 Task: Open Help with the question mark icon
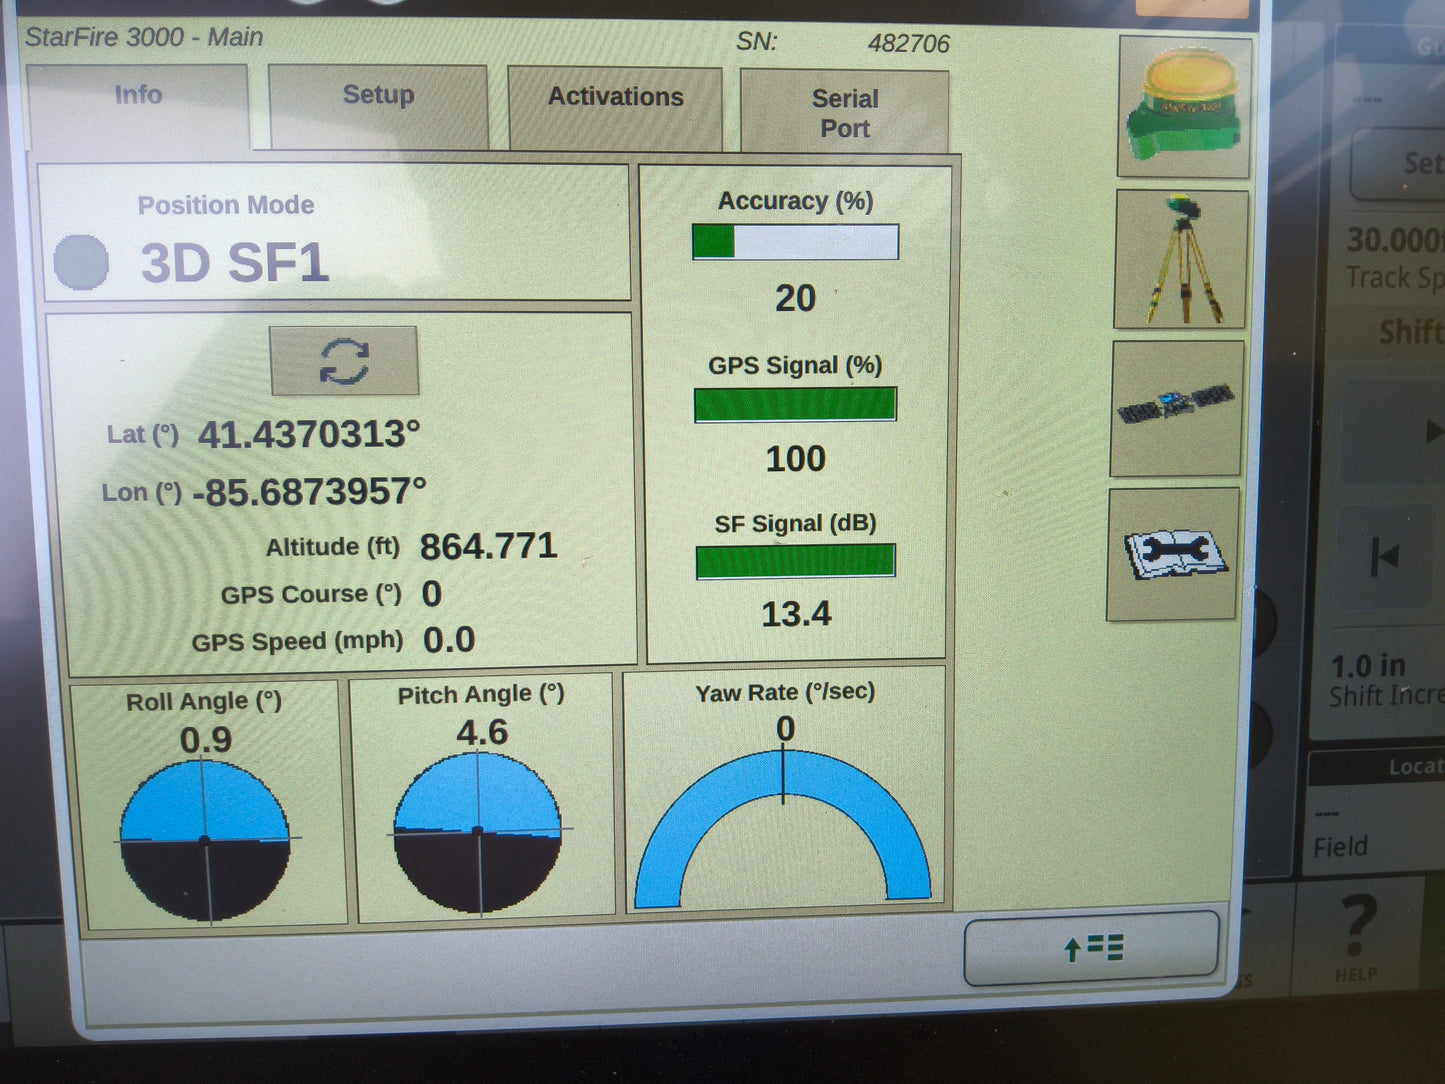[x=1357, y=936]
